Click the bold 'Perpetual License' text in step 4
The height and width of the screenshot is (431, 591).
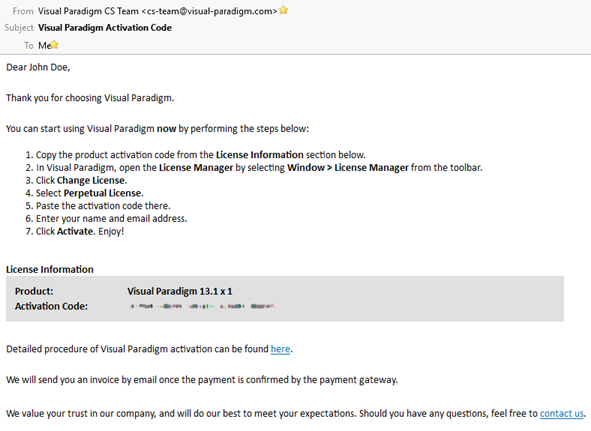(x=103, y=193)
